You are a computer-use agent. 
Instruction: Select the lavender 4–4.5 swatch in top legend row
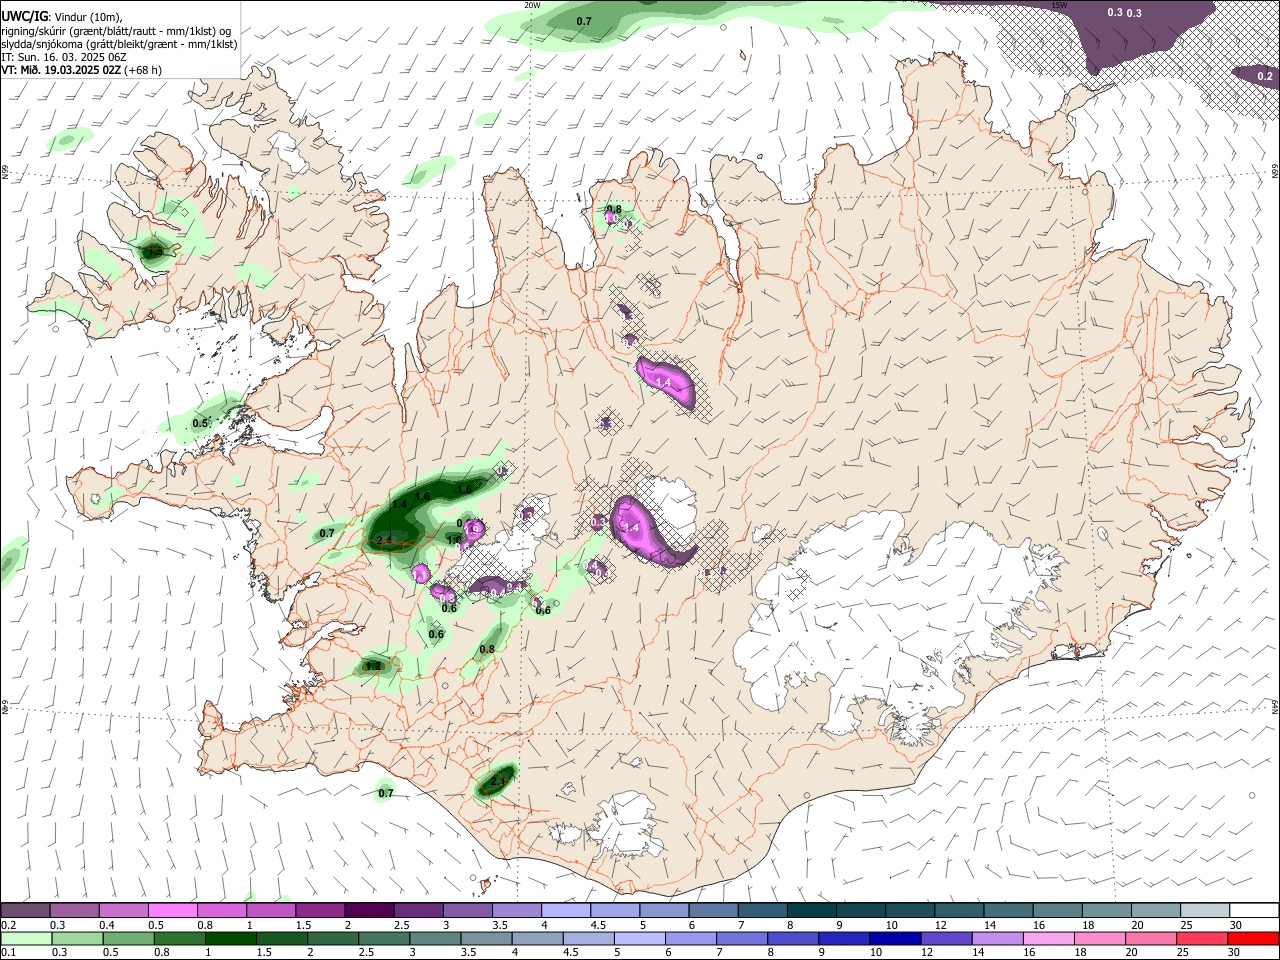[x=564, y=910]
